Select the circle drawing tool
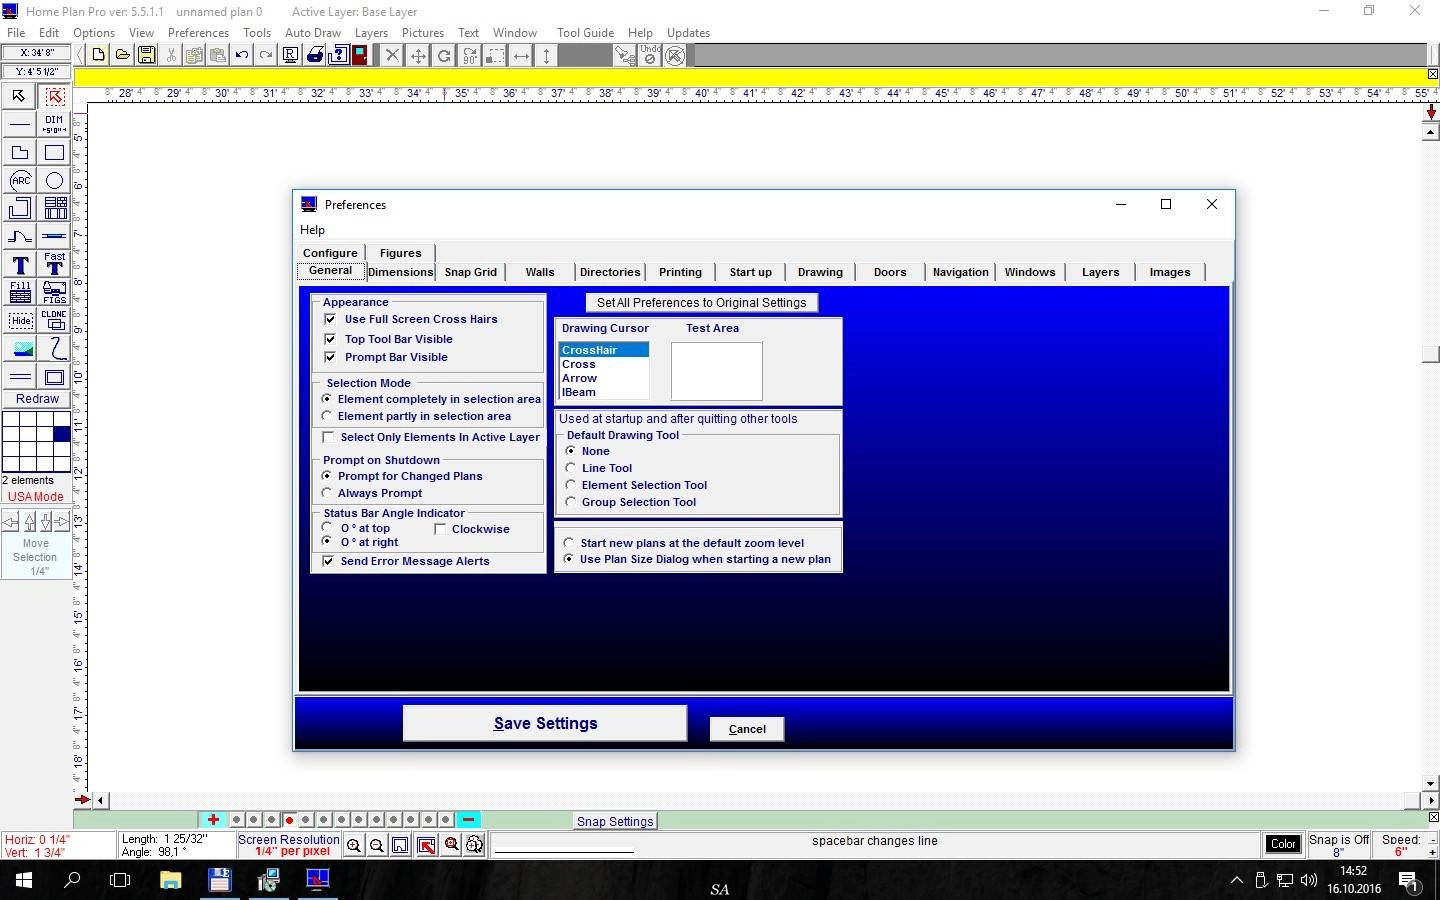1440x900 pixels. click(x=54, y=180)
